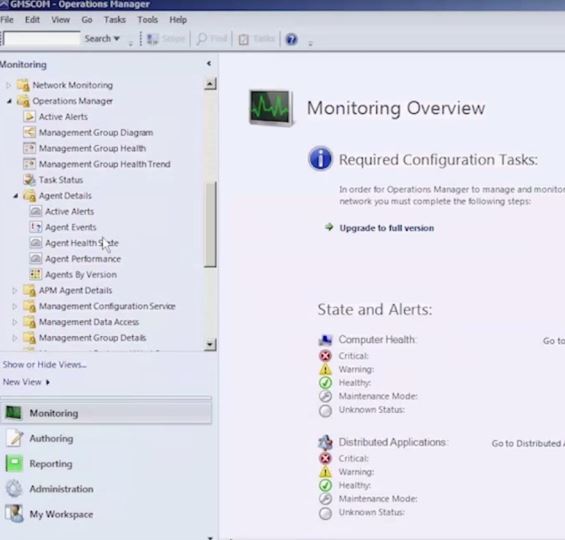Click the Management Group Diagram icon
The width and height of the screenshot is (565, 540).
click(x=29, y=132)
